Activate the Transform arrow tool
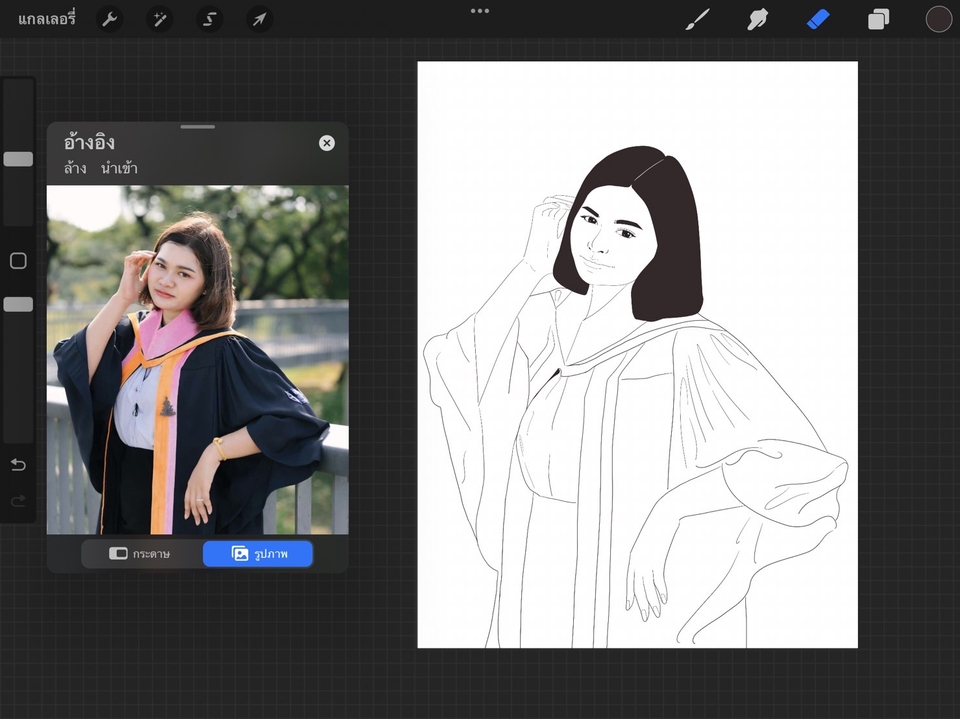The width and height of the screenshot is (960, 719). pyautogui.click(x=259, y=19)
